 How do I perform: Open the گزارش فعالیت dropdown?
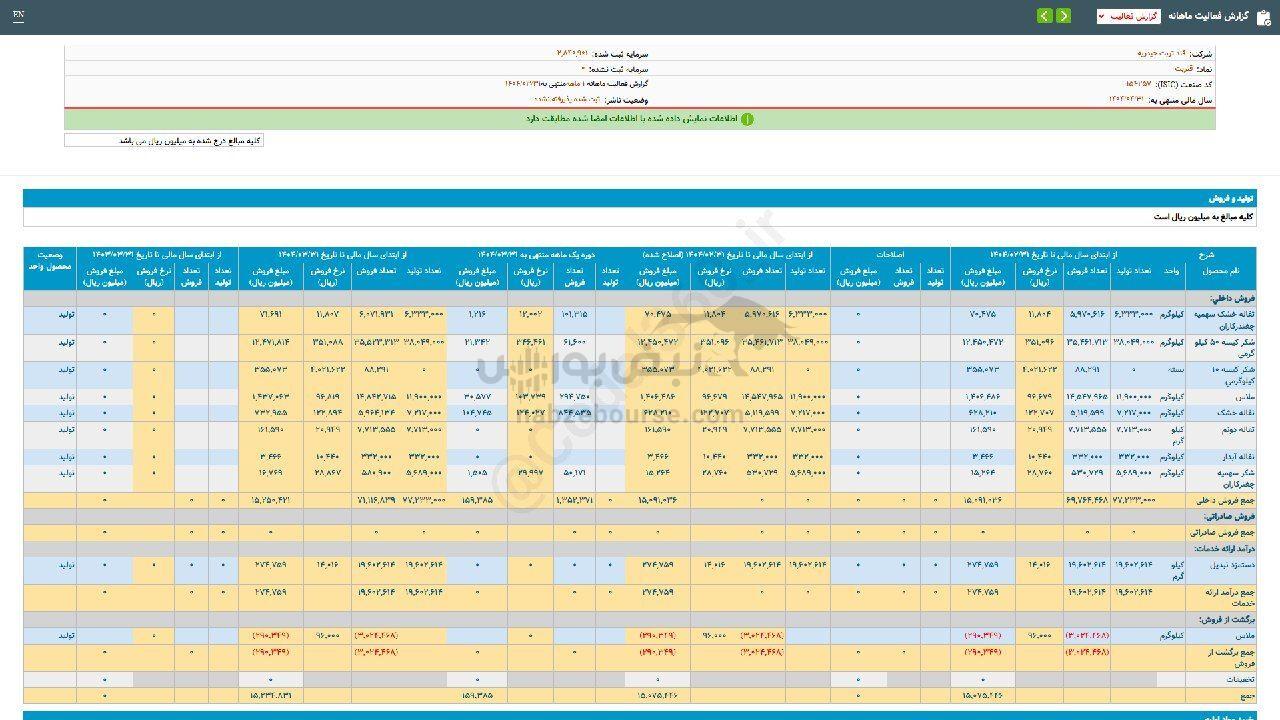click(x=1128, y=16)
